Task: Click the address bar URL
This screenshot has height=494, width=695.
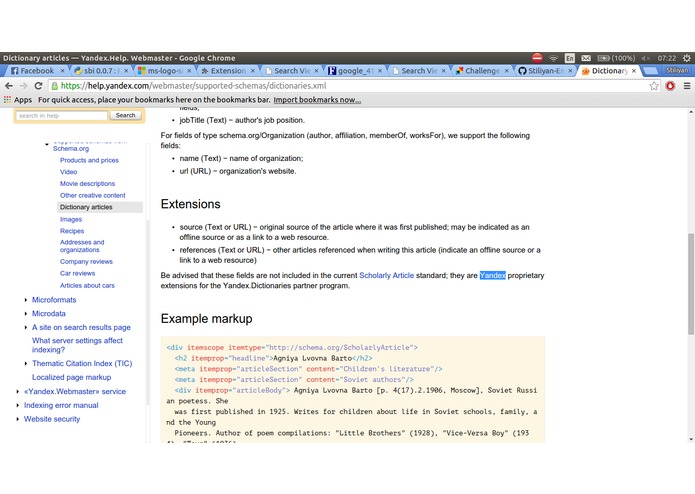Action: (x=193, y=86)
